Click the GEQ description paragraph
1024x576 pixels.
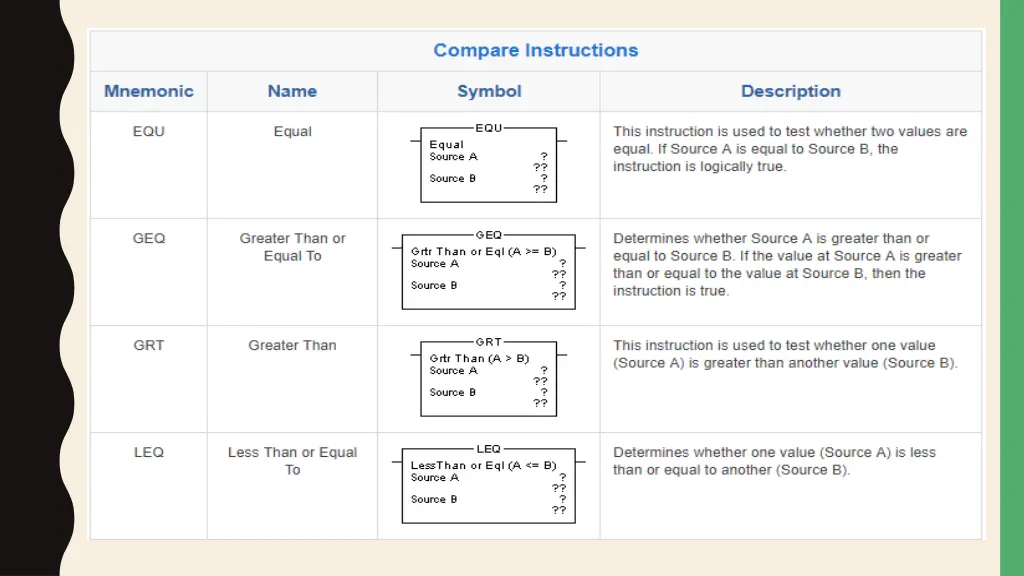787,264
